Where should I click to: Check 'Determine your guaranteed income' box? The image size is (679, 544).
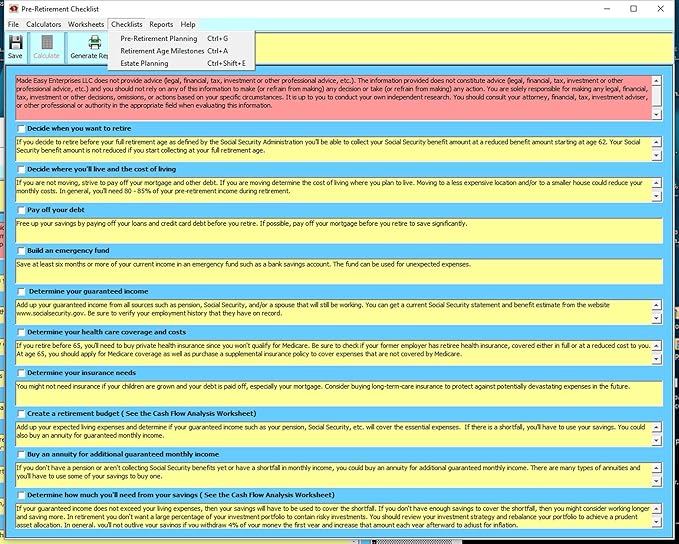tap(21, 291)
